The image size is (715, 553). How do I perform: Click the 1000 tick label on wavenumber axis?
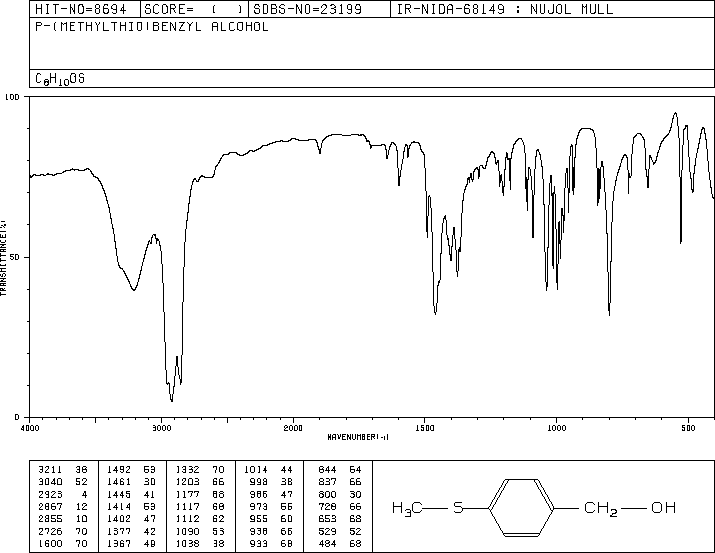point(556,428)
